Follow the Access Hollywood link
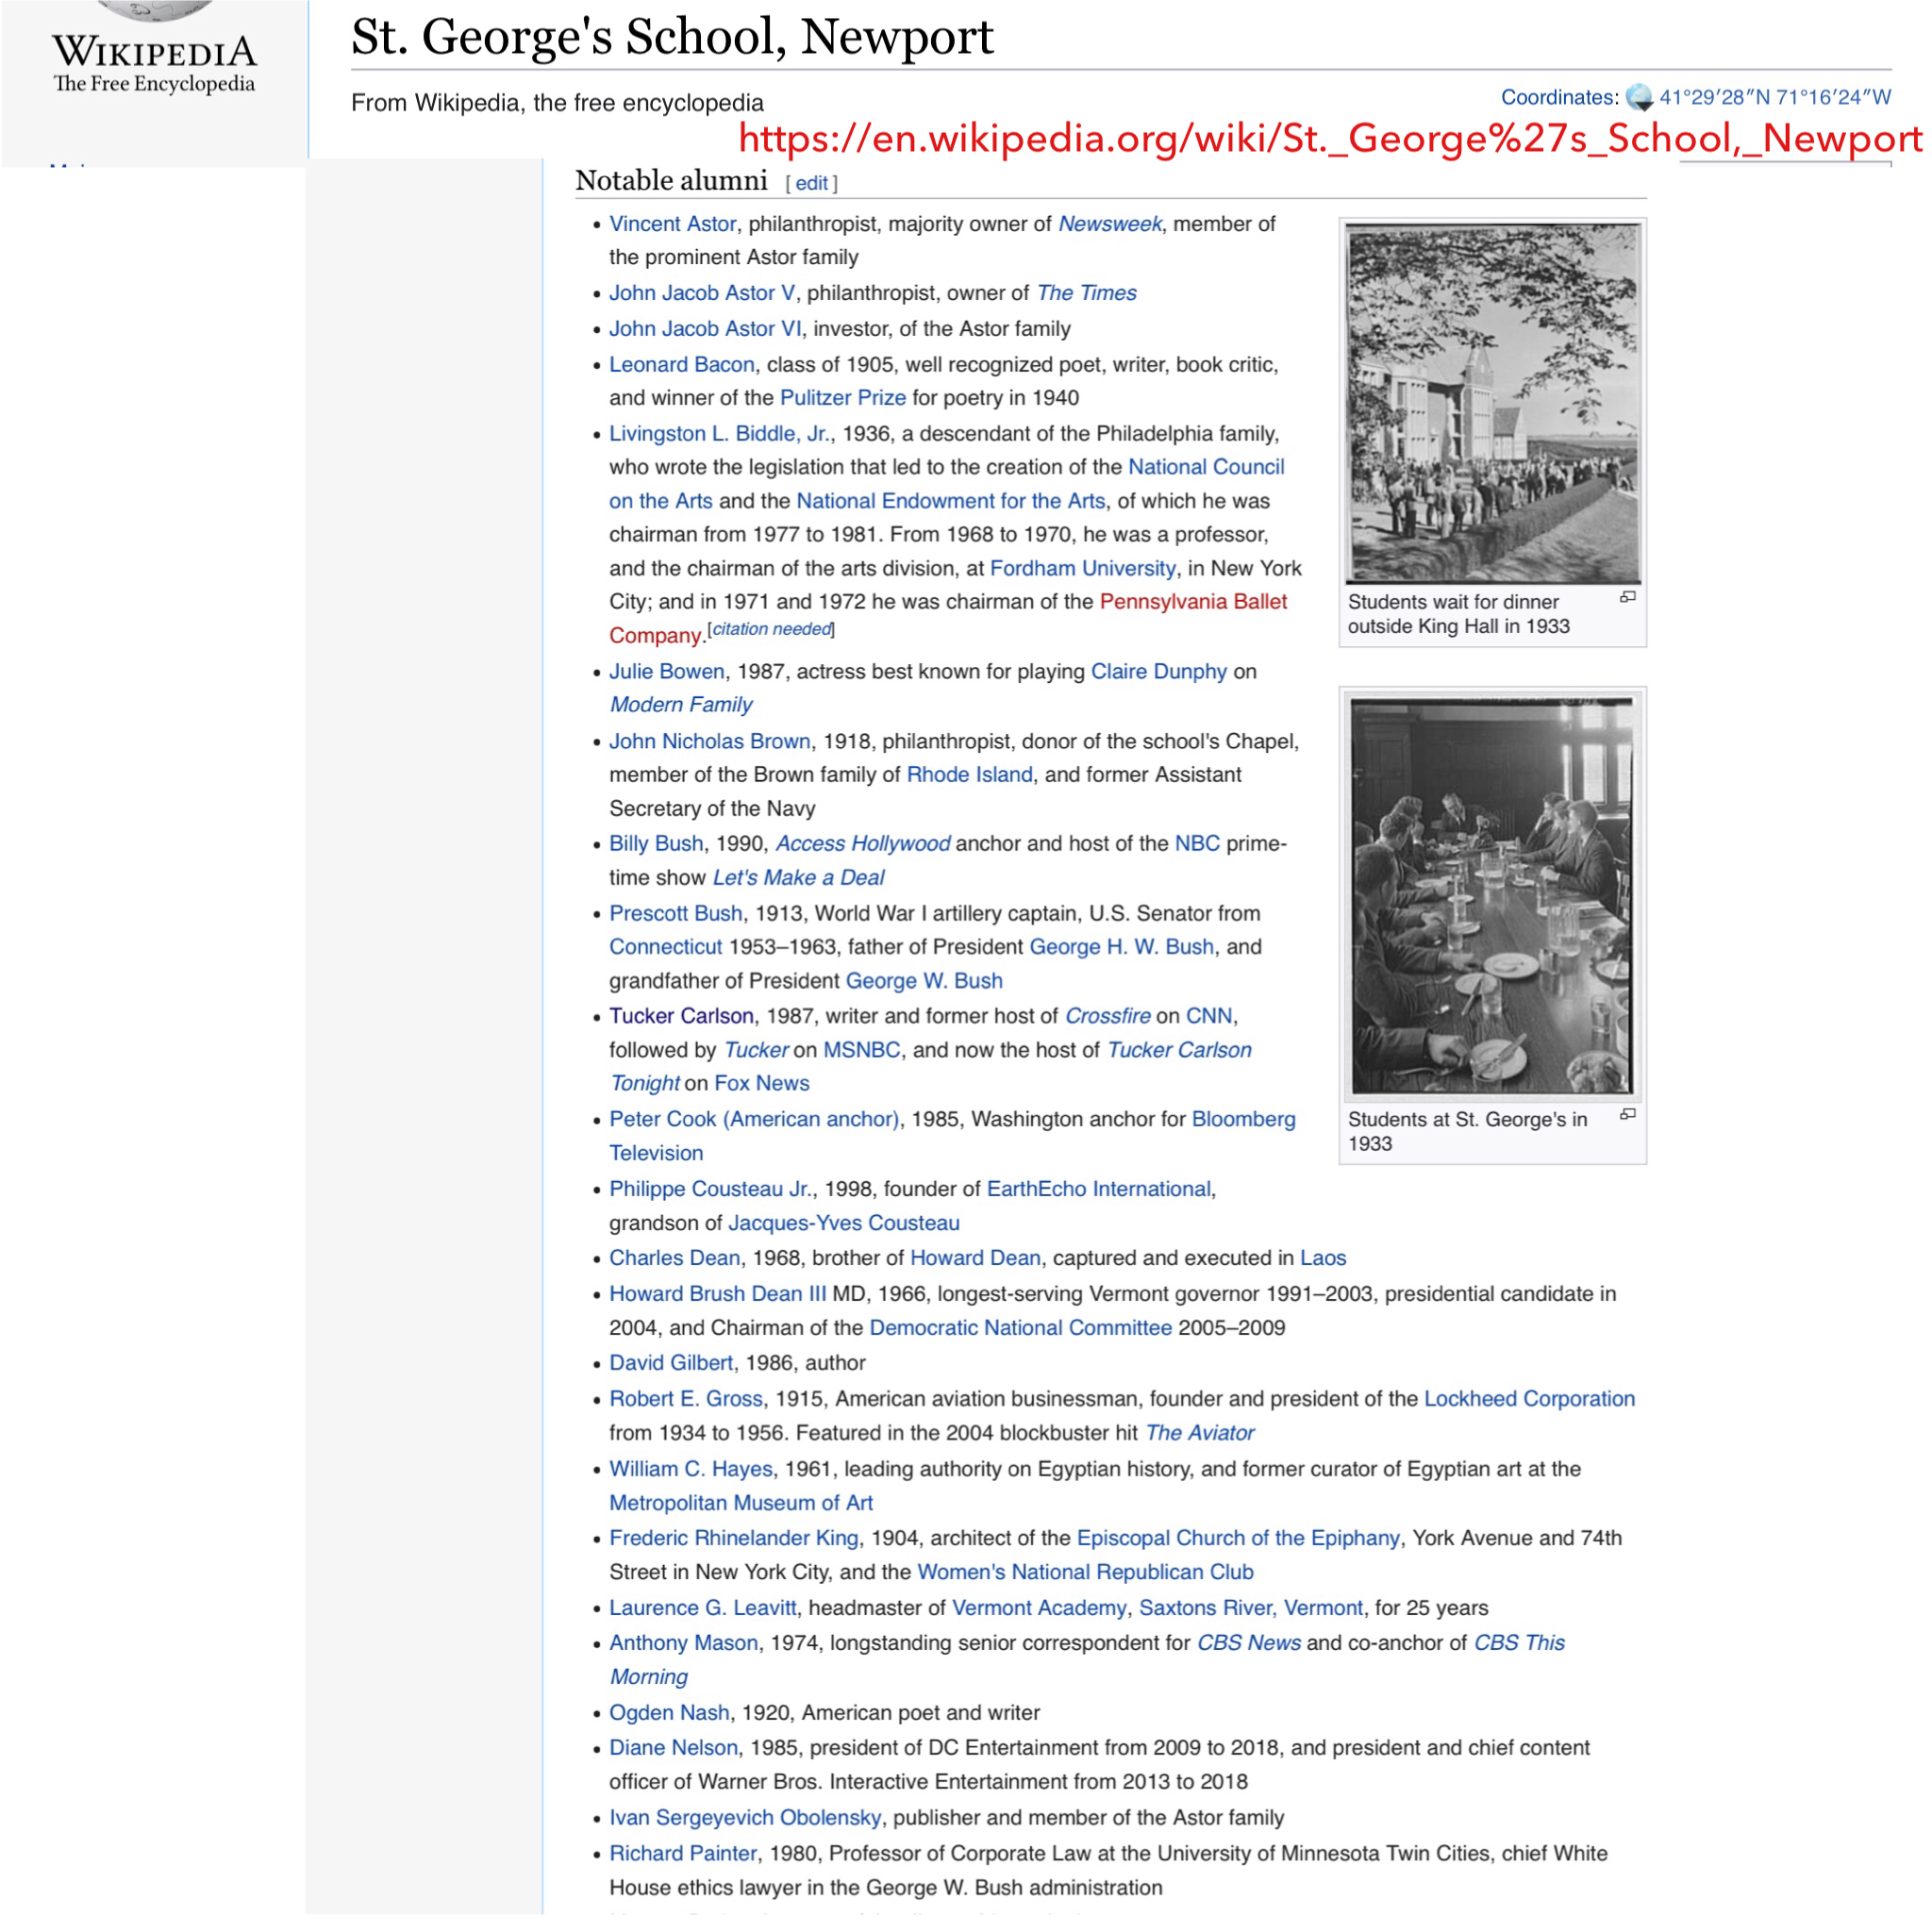This screenshot has width=1932, height=1932. pos(863,844)
